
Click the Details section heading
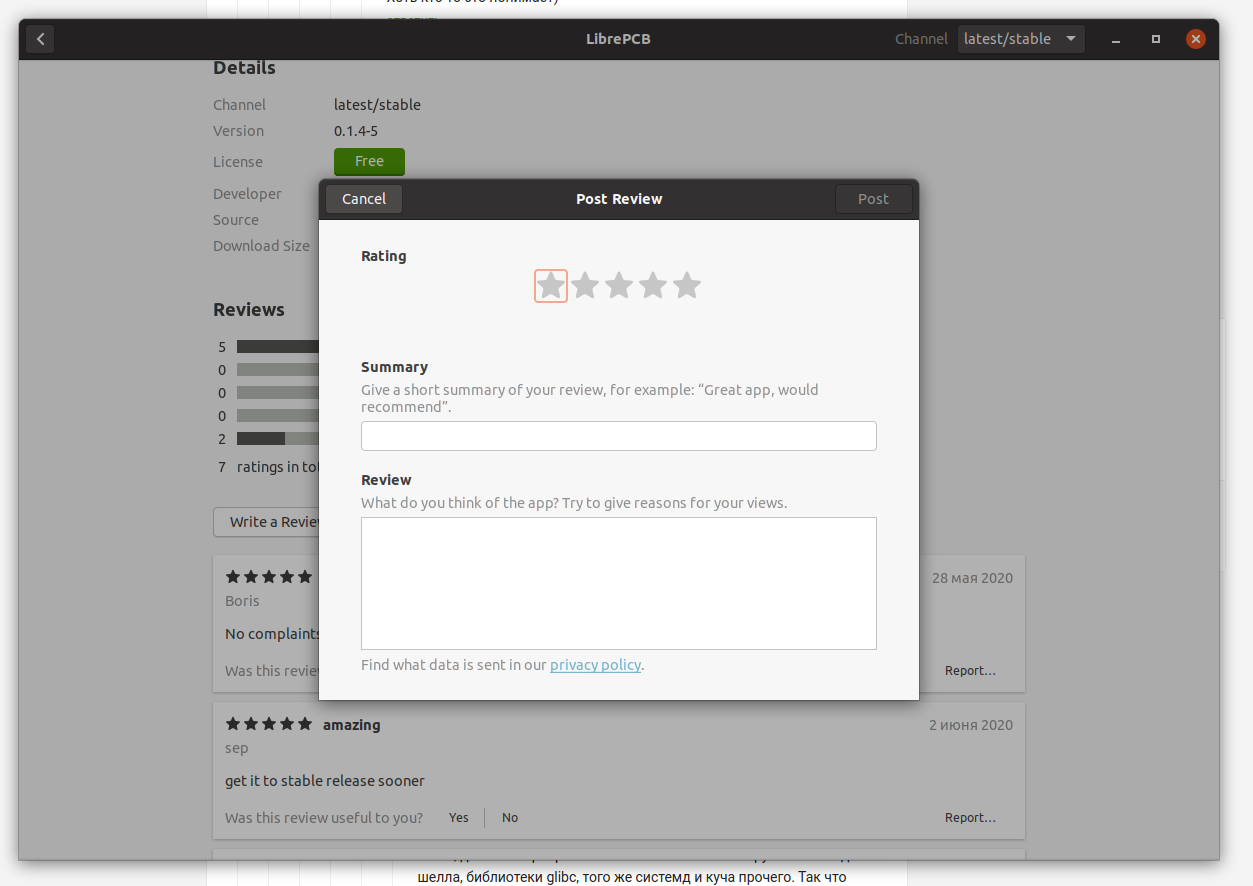click(244, 68)
